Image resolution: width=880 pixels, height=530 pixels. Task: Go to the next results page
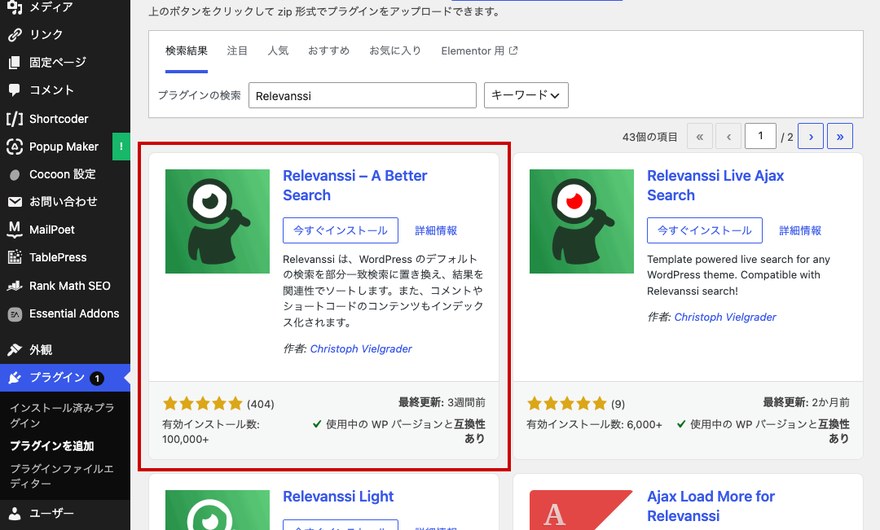[811, 136]
